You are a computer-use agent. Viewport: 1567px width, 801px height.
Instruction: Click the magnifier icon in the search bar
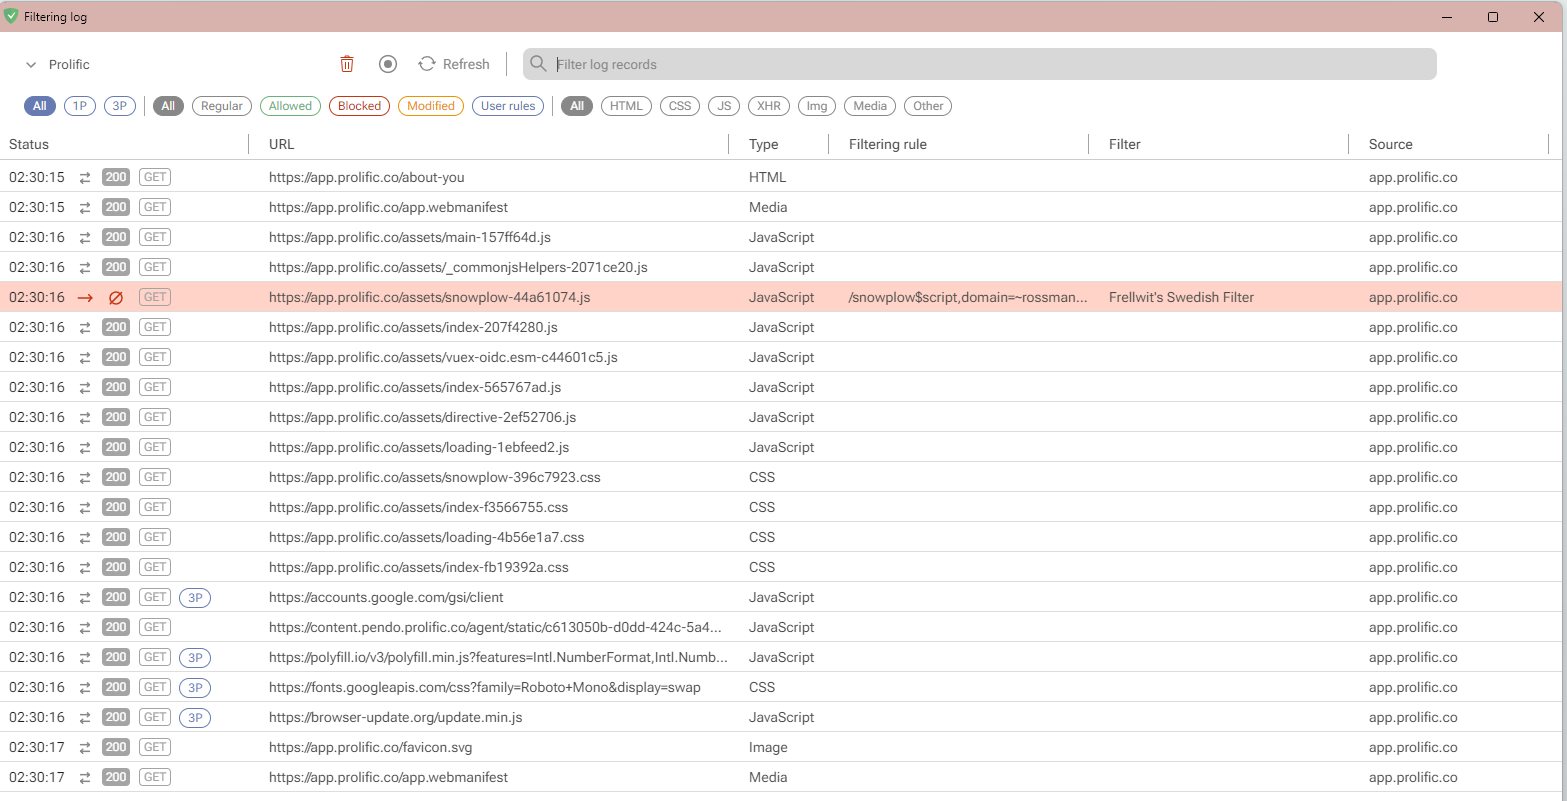(538, 63)
